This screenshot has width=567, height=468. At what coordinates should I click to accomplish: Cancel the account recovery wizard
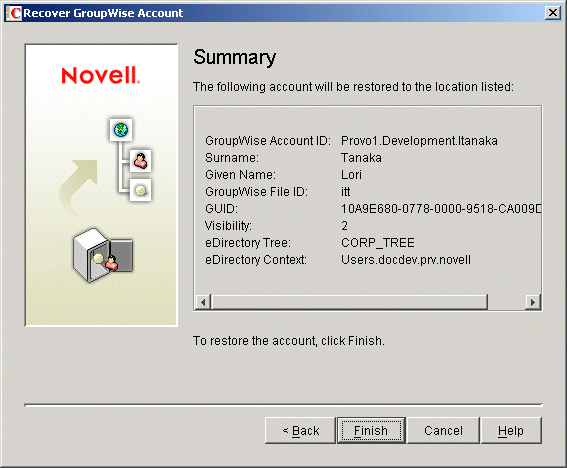443,430
